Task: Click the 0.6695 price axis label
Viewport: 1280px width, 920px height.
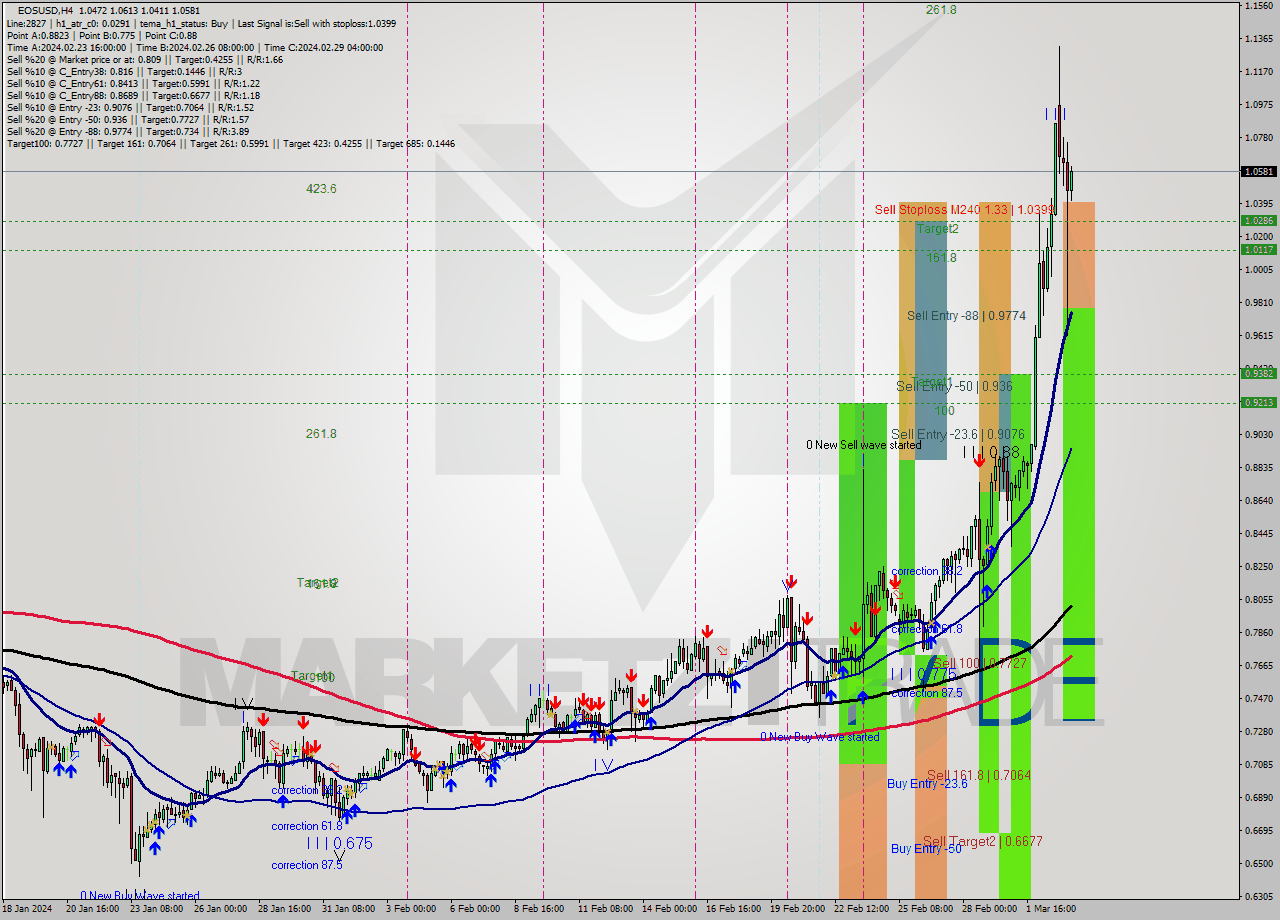Action: (1259, 831)
